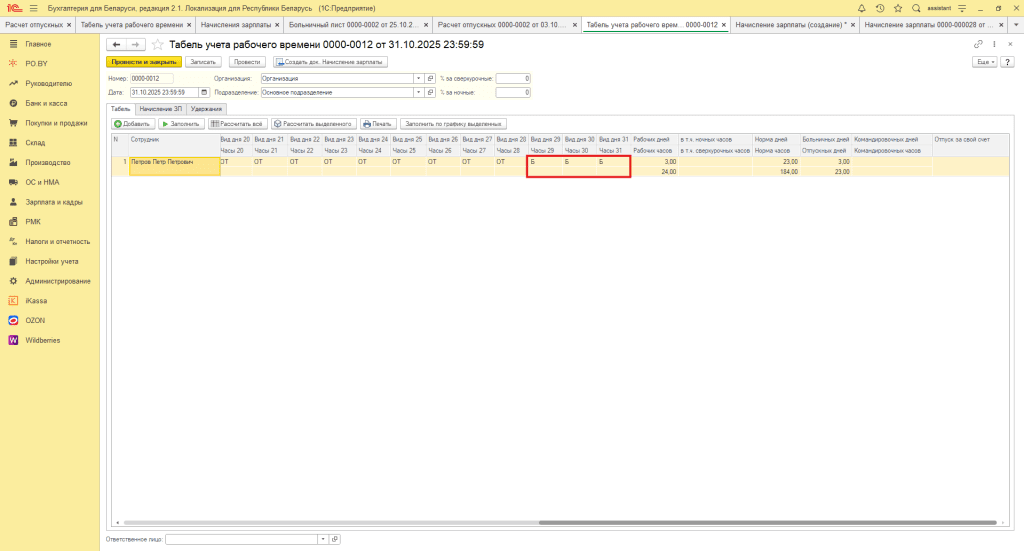This screenshot has width=1024, height=551.
Task: Click the % за сверхурочные input field
Action: (513, 78)
